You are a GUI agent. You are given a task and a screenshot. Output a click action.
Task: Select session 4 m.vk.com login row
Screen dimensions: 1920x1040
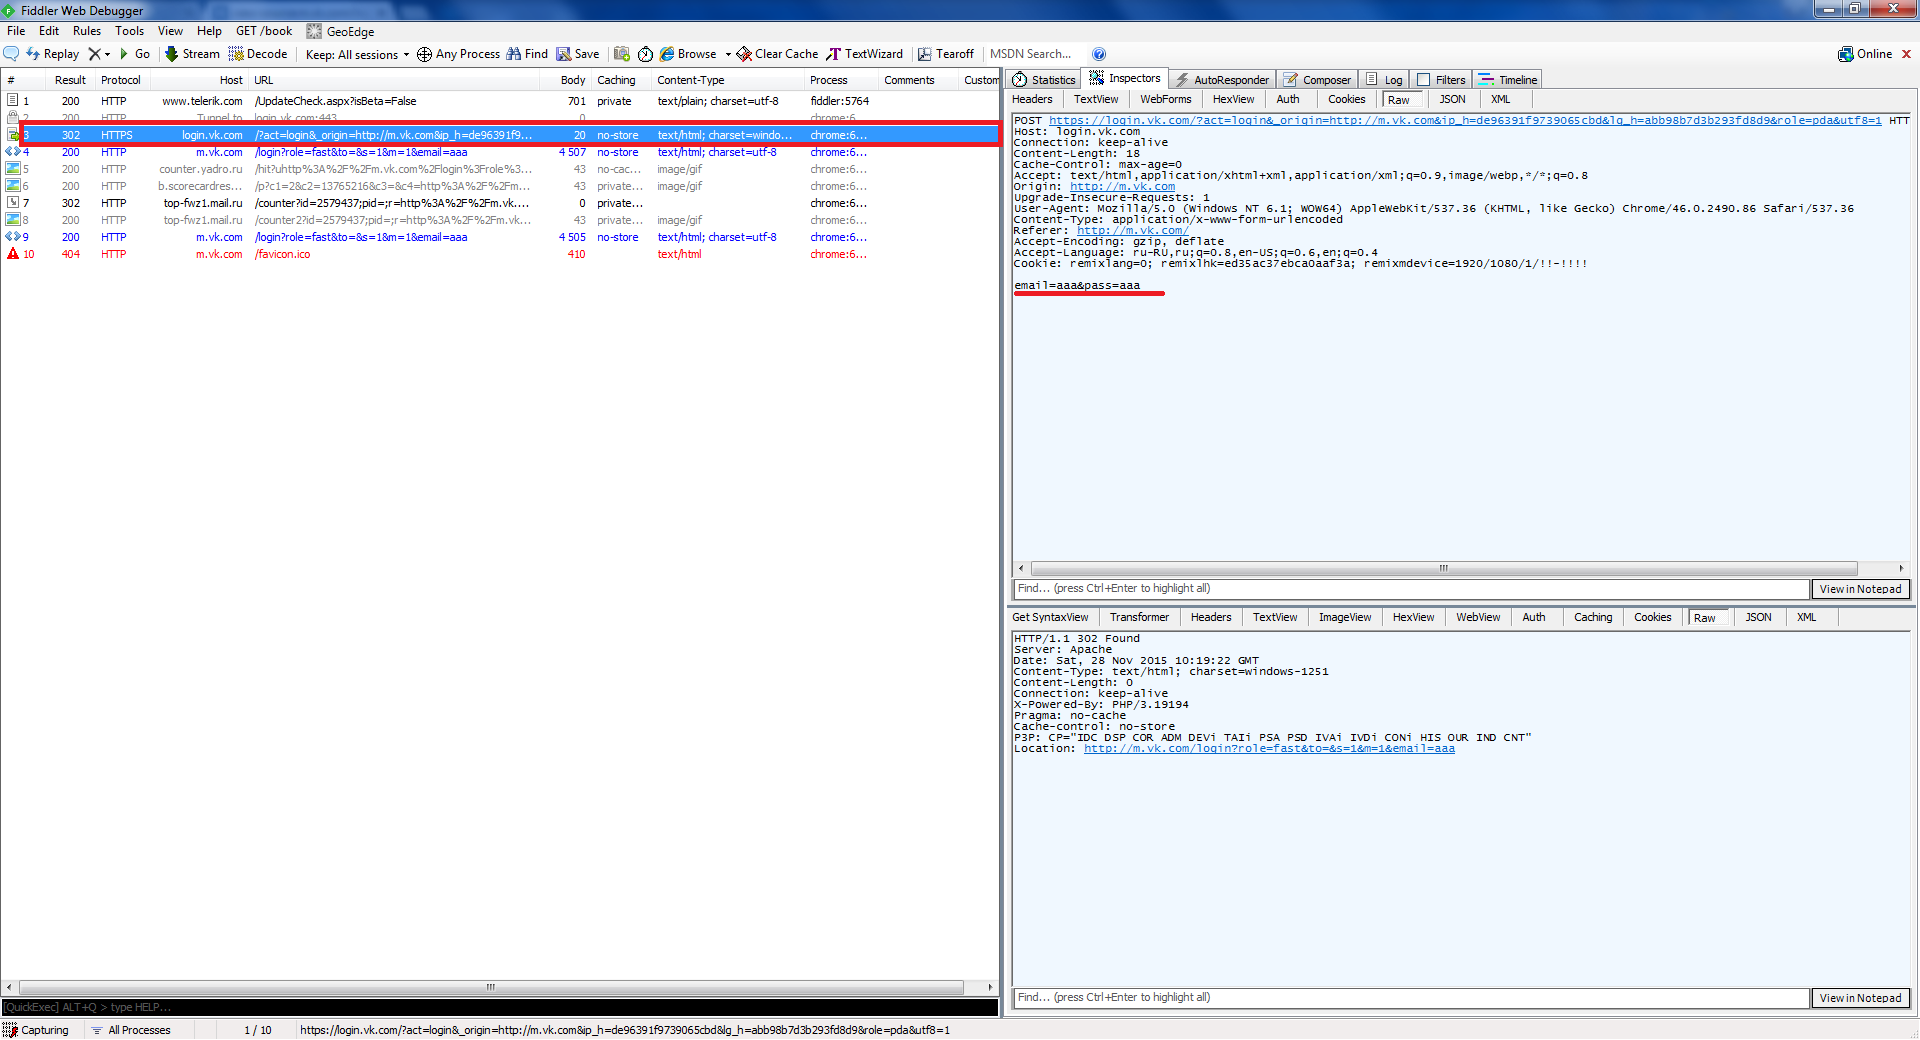pyautogui.click(x=500, y=152)
